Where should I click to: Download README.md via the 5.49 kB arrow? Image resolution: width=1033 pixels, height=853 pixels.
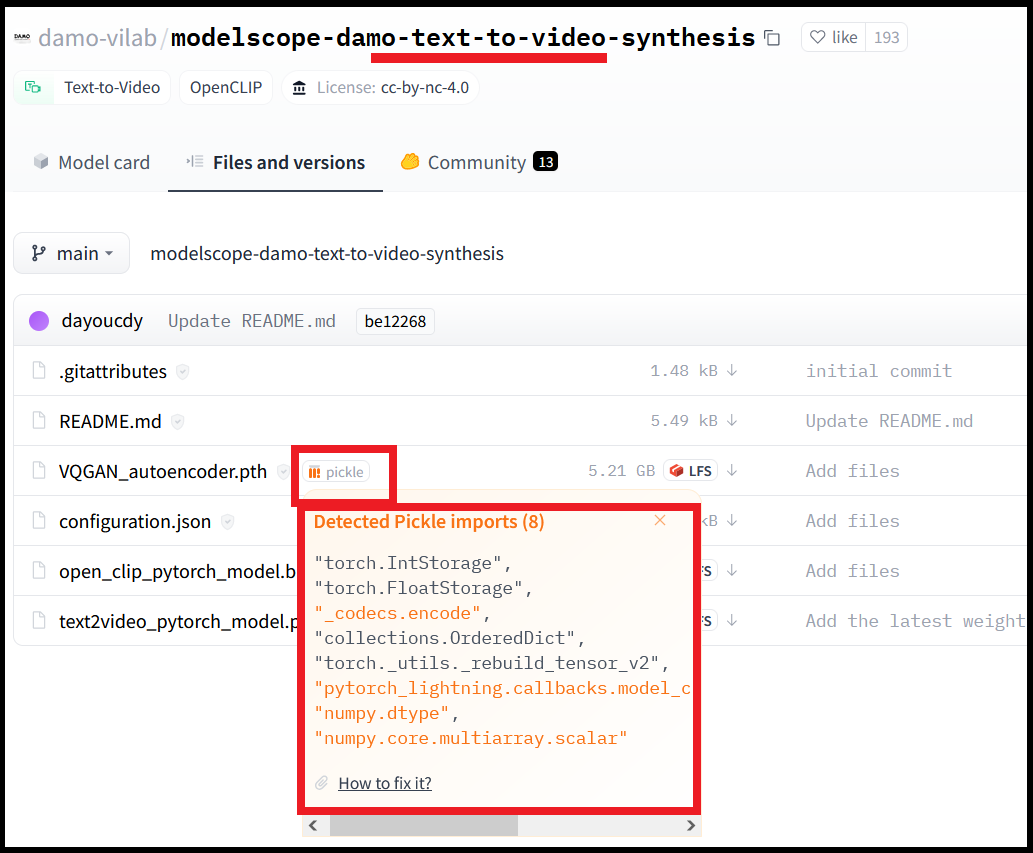point(732,420)
